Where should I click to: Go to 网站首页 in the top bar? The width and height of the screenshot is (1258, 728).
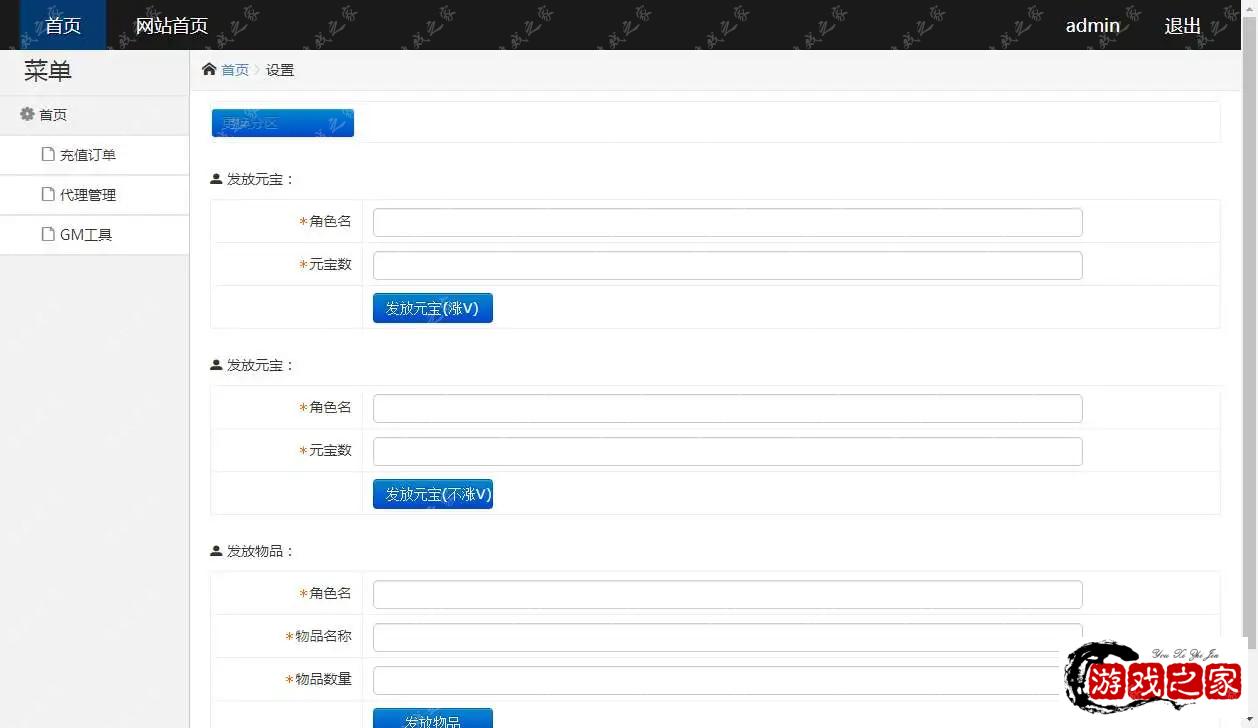pos(171,25)
